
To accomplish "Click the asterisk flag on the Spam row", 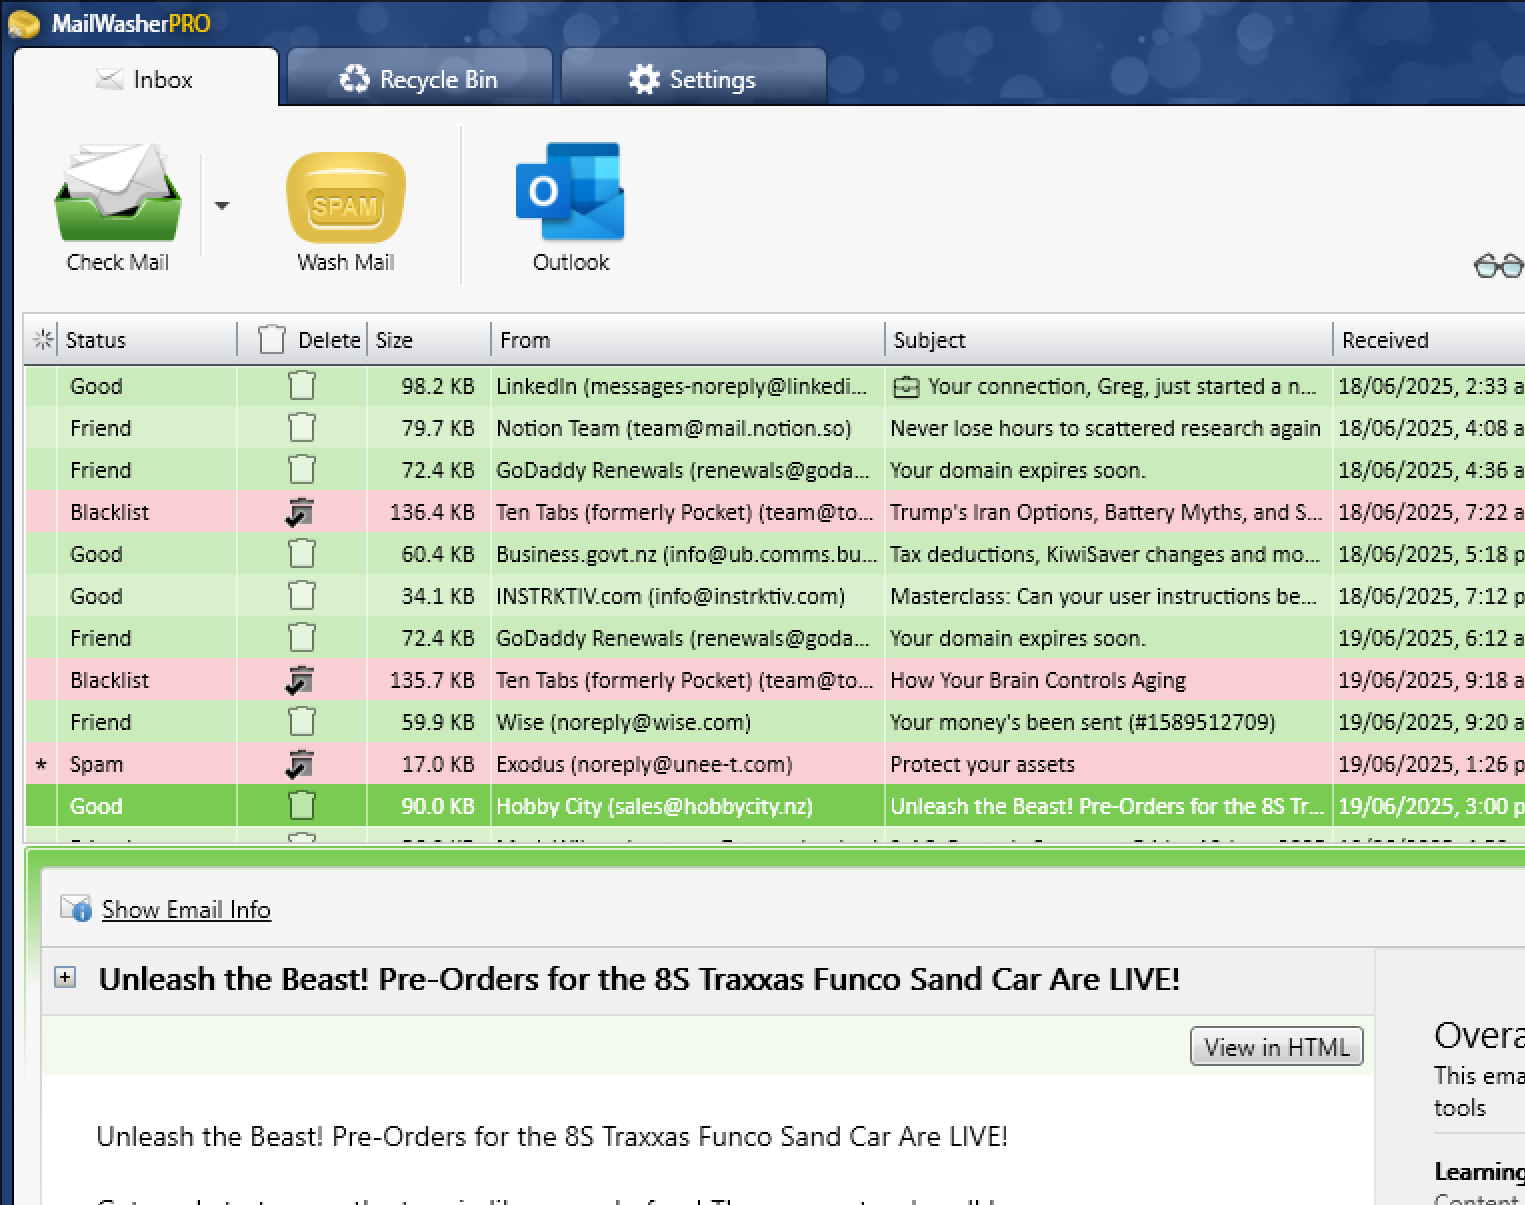I will coord(41,766).
